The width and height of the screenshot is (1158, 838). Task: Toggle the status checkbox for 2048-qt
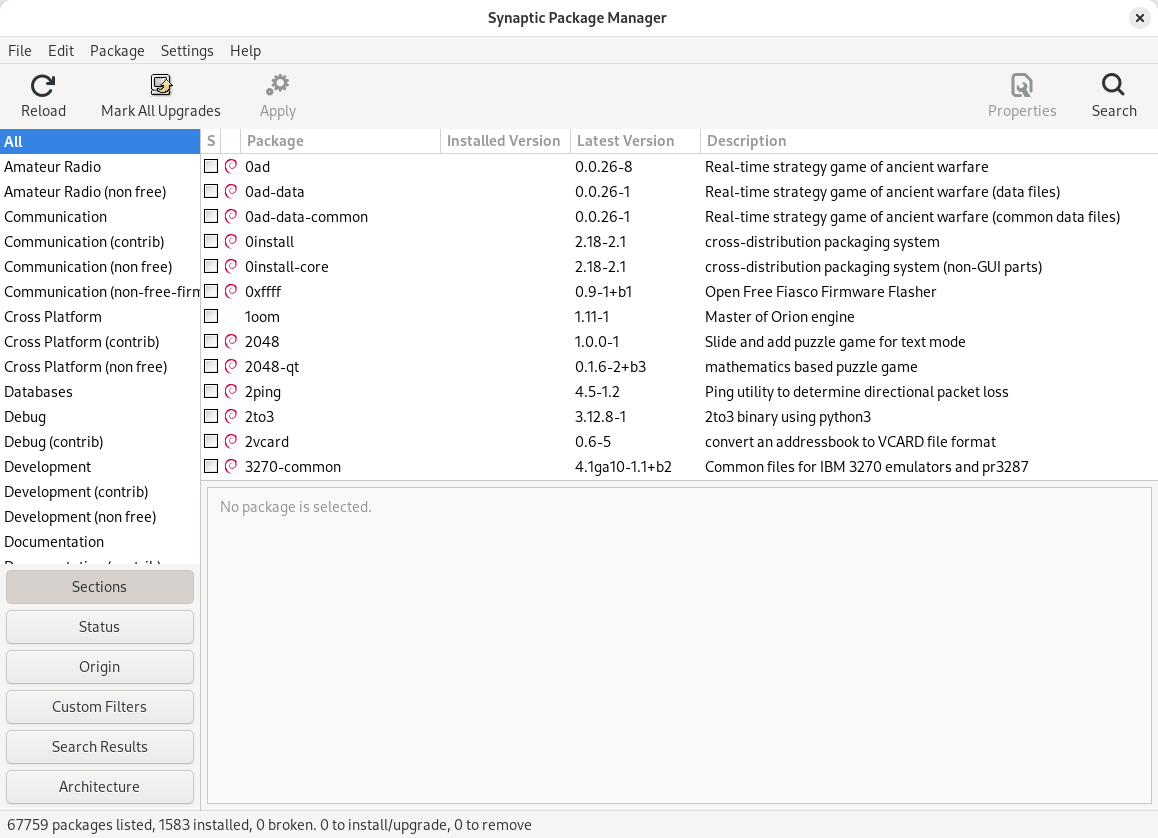coord(211,366)
